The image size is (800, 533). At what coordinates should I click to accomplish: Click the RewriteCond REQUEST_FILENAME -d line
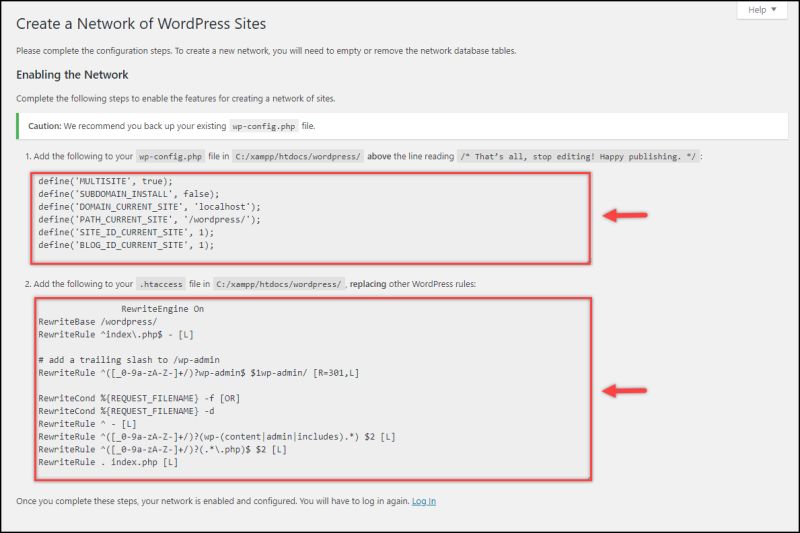(x=126, y=411)
